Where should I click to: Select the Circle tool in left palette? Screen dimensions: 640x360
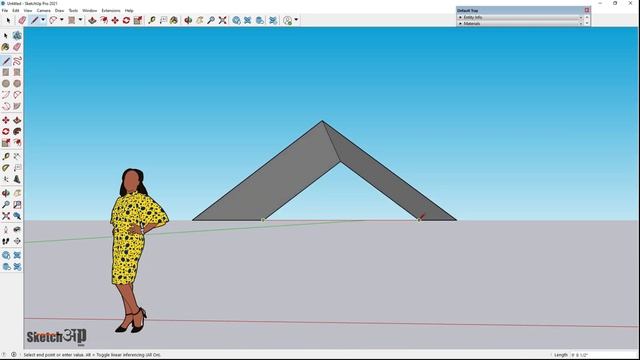[6, 83]
